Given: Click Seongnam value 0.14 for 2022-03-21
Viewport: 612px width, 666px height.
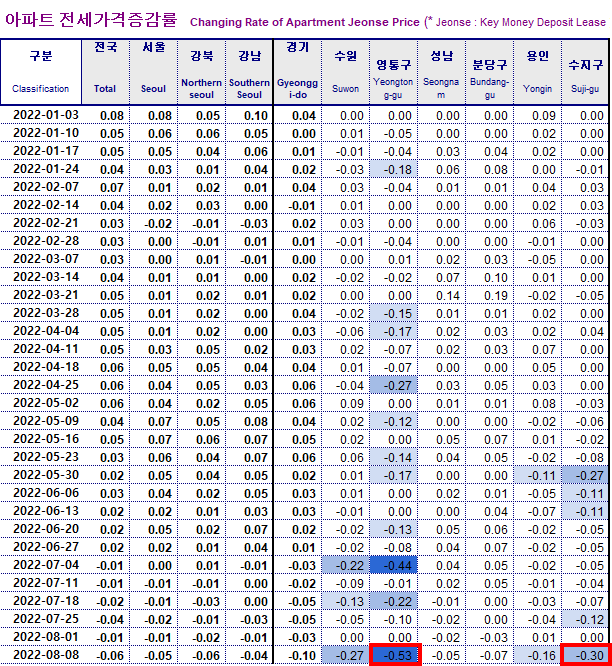Looking at the screenshot, I should point(441,295).
